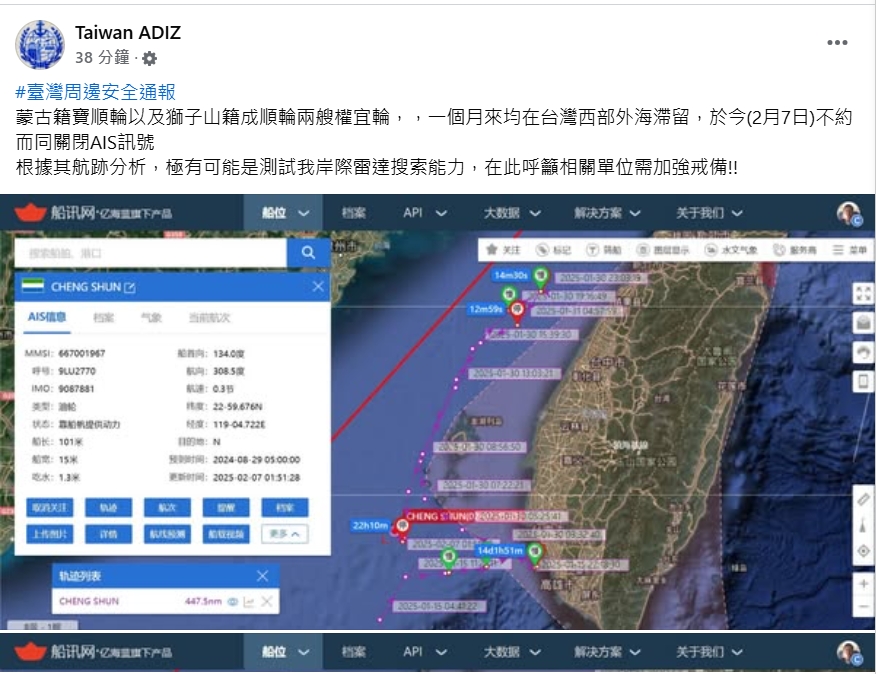
Task: Open the 服务商 toolbar item
Action: click(x=795, y=250)
